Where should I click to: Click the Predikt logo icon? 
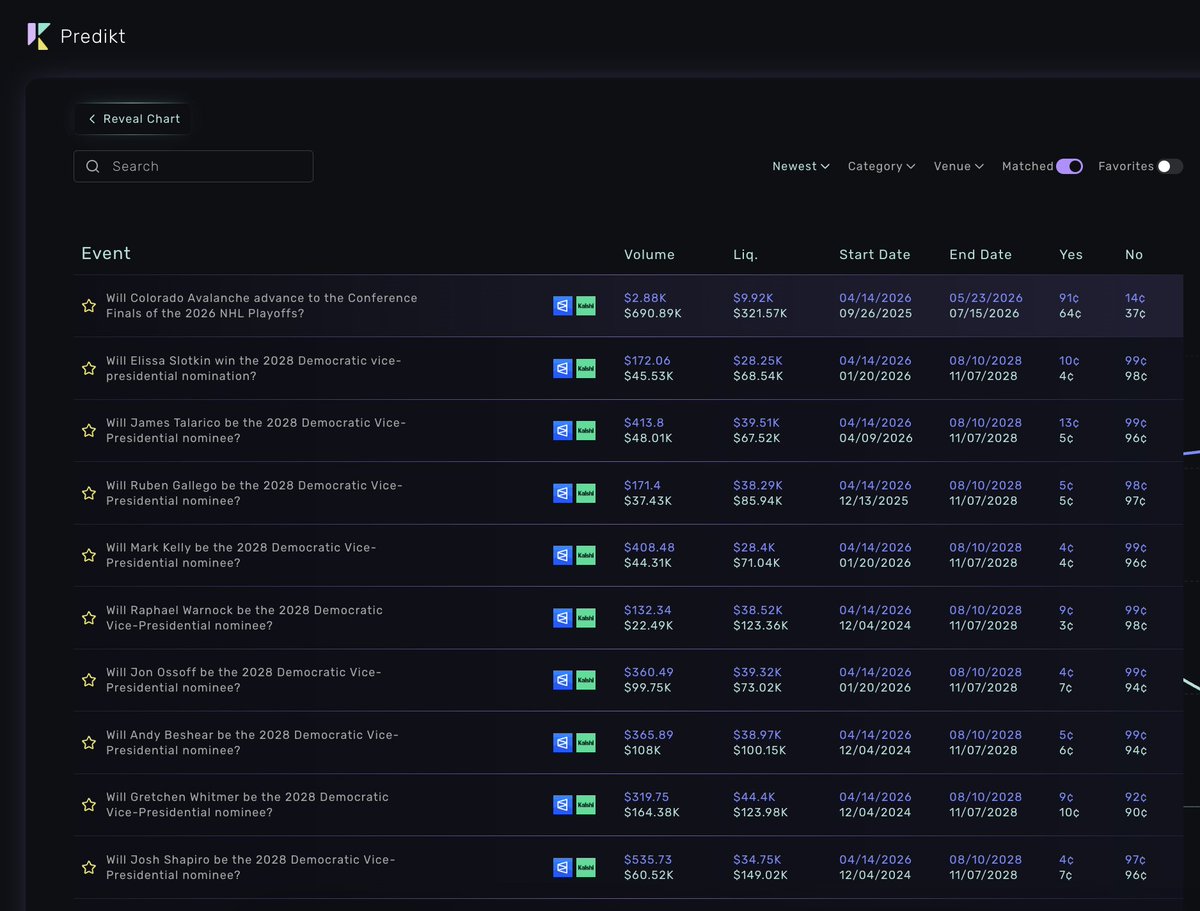pyautogui.click(x=38, y=36)
